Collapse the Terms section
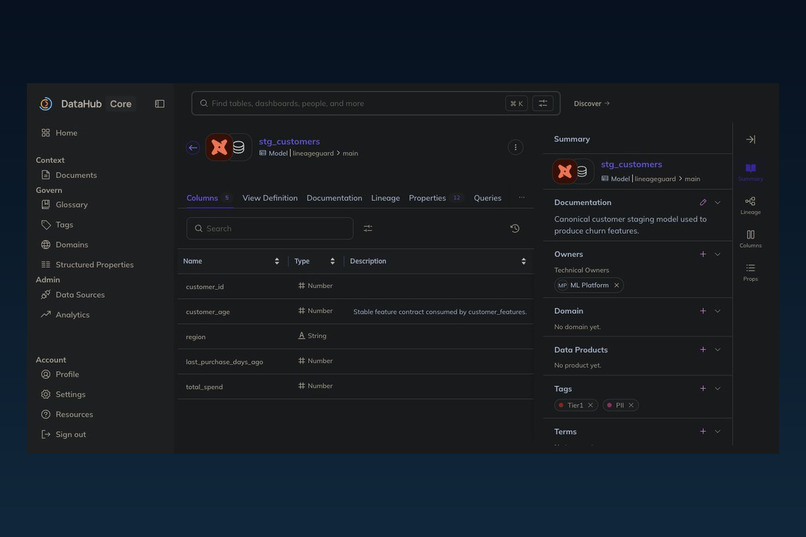Viewport: 806px width, 537px height. 718,432
